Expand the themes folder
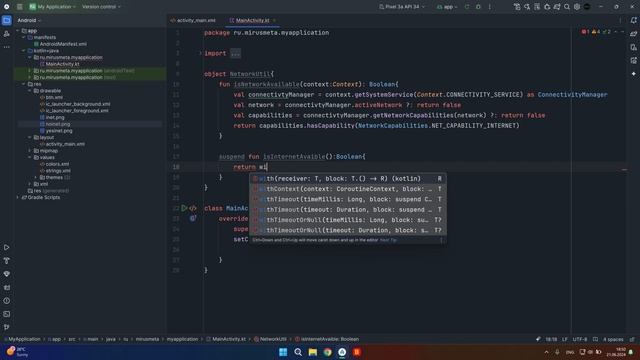The height and width of the screenshot is (360, 640). click(36, 178)
